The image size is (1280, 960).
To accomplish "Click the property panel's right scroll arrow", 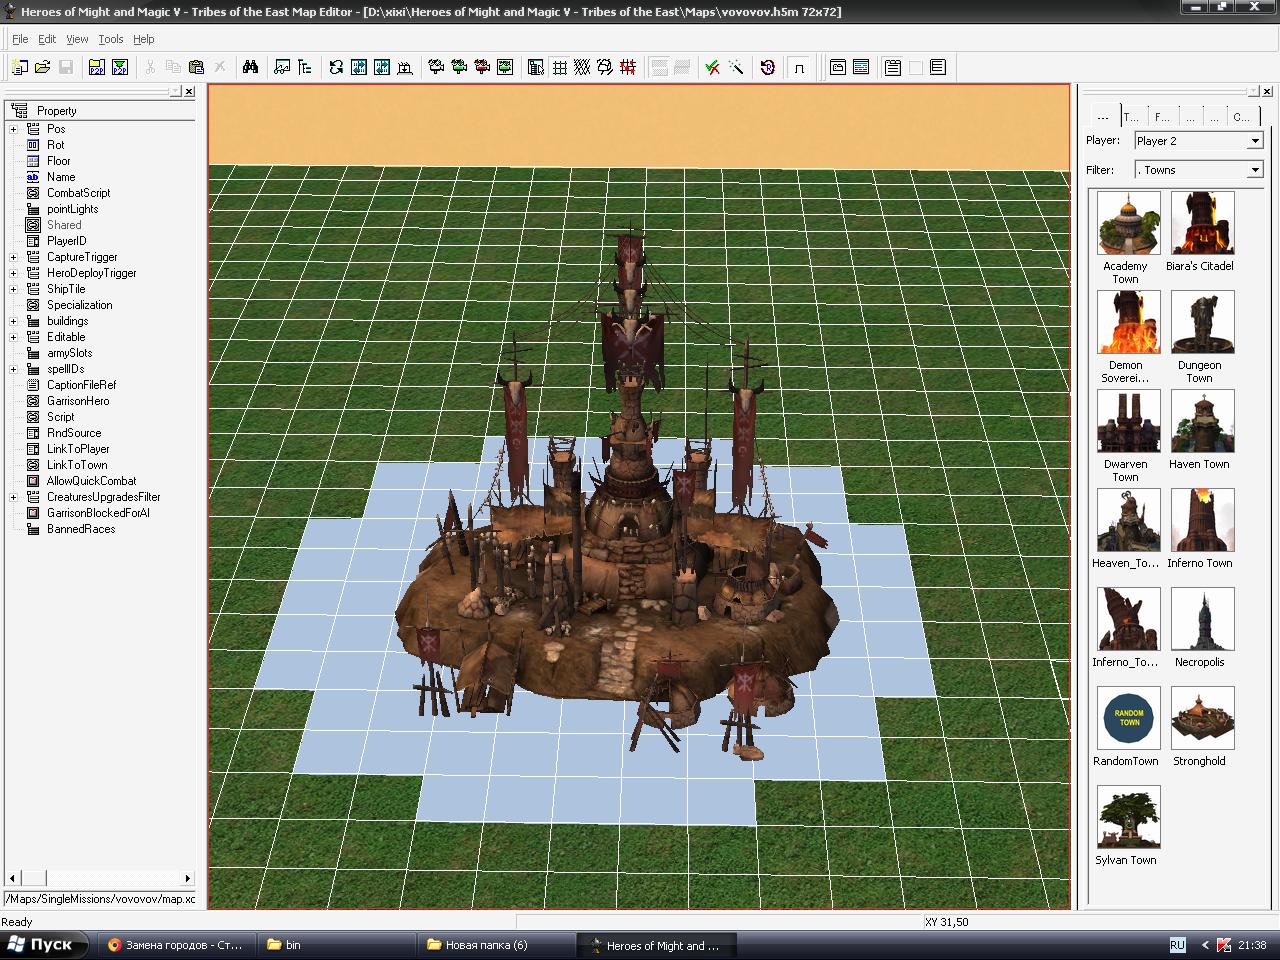I will [x=187, y=878].
